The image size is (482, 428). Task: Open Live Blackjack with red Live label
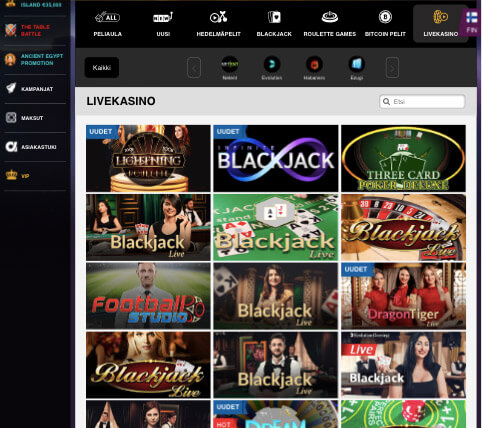(403, 365)
